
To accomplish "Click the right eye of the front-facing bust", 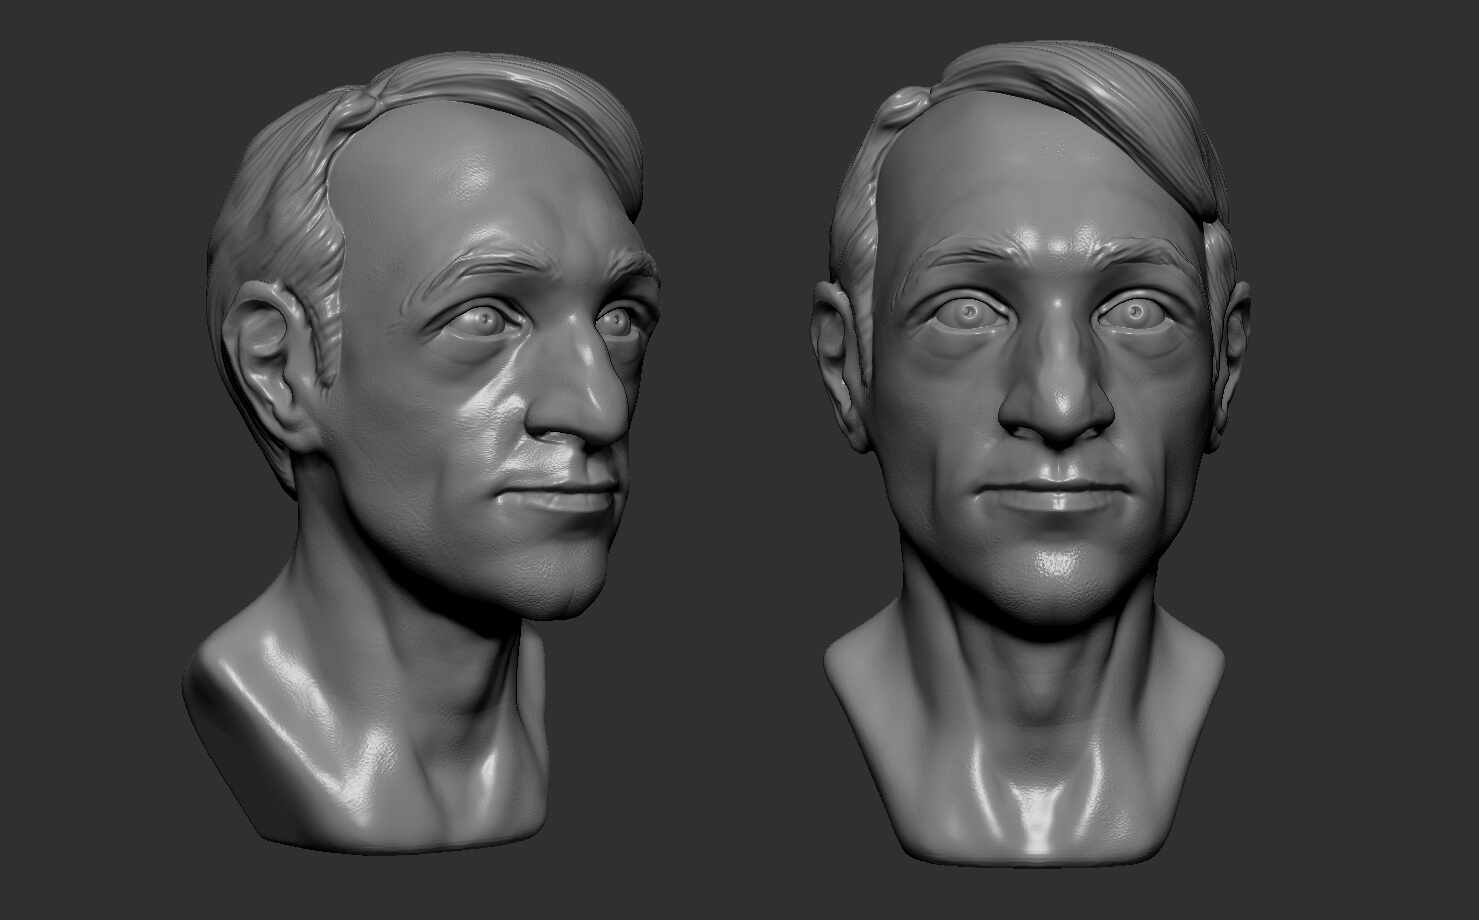I will [1135, 312].
